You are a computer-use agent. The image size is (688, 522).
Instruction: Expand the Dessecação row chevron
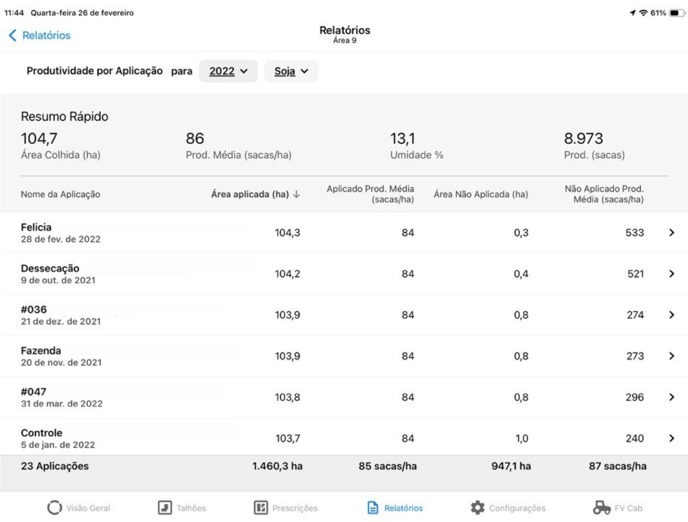(671, 274)
